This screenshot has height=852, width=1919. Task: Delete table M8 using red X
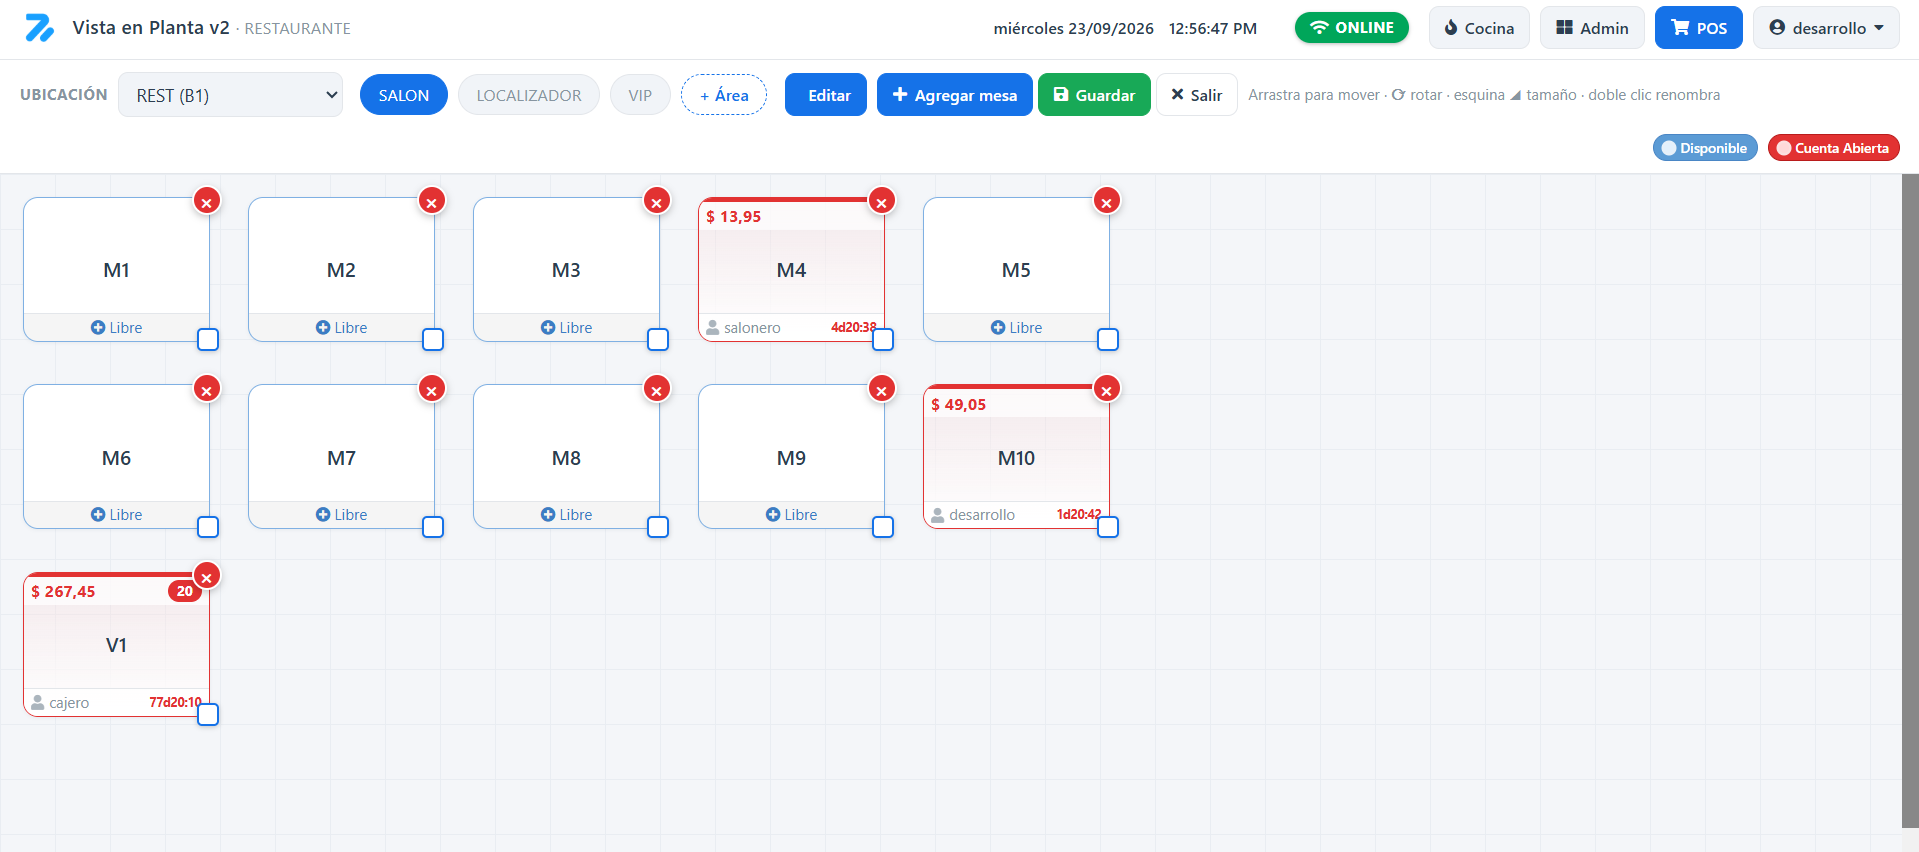coord(657,390)
